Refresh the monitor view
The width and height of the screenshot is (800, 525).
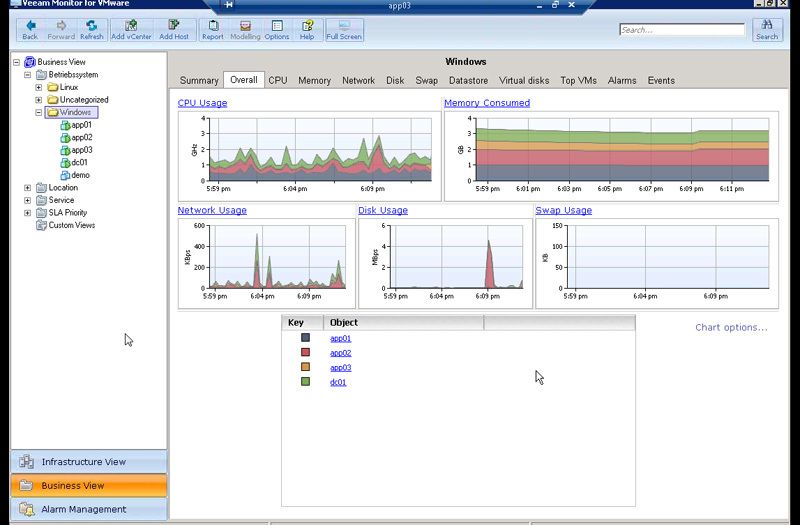pyautogui.click(x=91, y=30)
